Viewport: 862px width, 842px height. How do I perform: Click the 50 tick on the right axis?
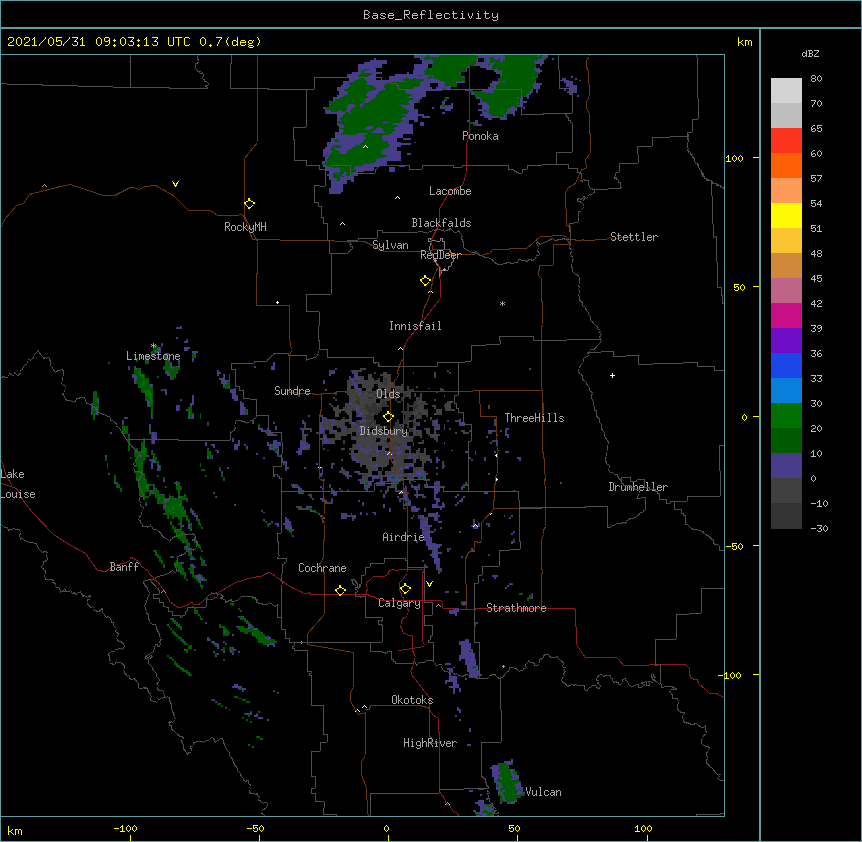(739, 287)
